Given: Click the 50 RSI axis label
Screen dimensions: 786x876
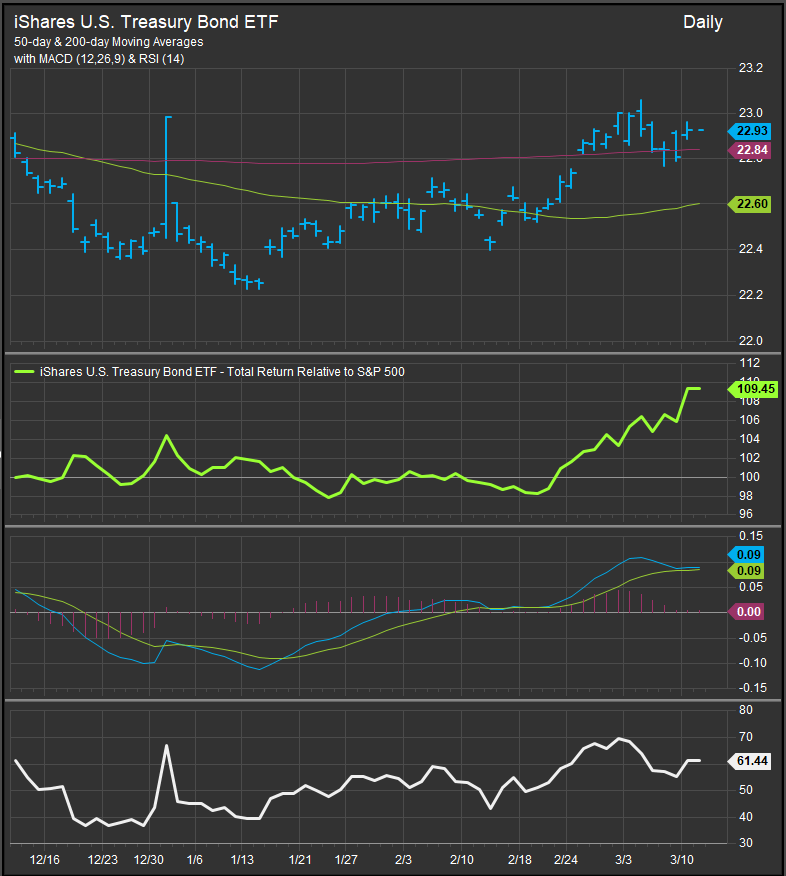Looking at the screenshot, I should tap(746, 790).
